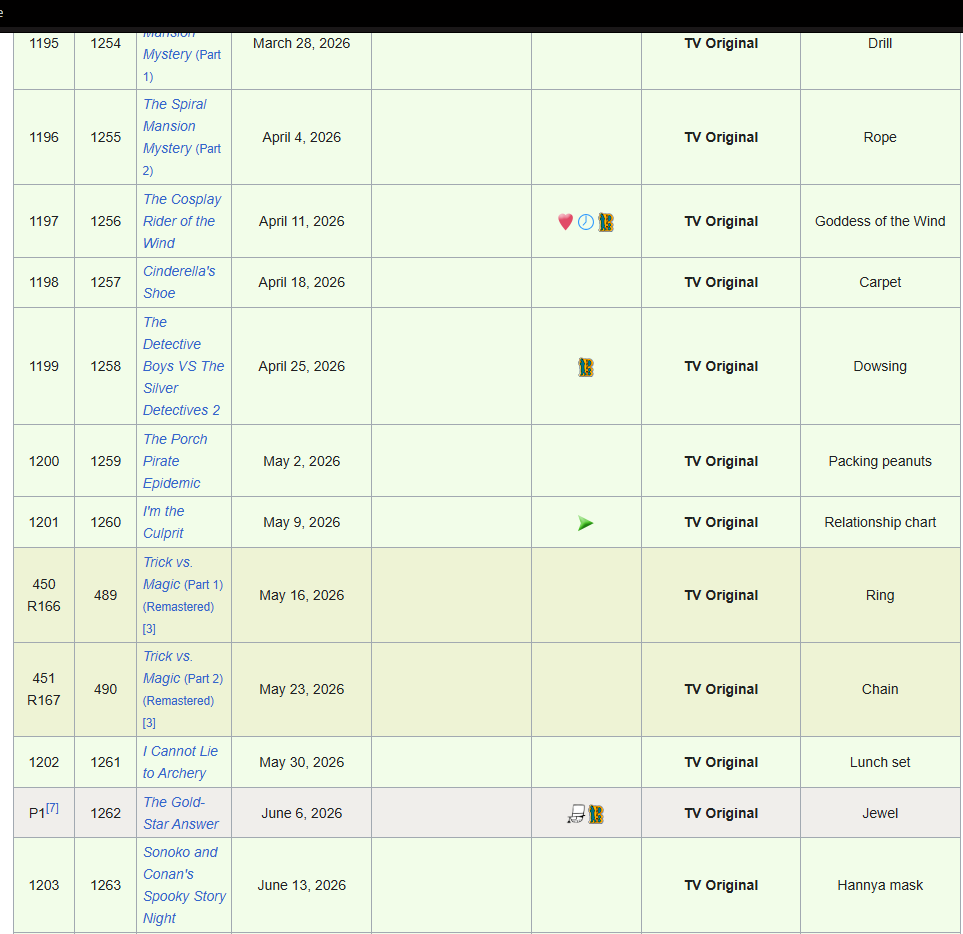Click the number 489 cell
This screenshot has width=963, height=934.
tap(106, 595)
